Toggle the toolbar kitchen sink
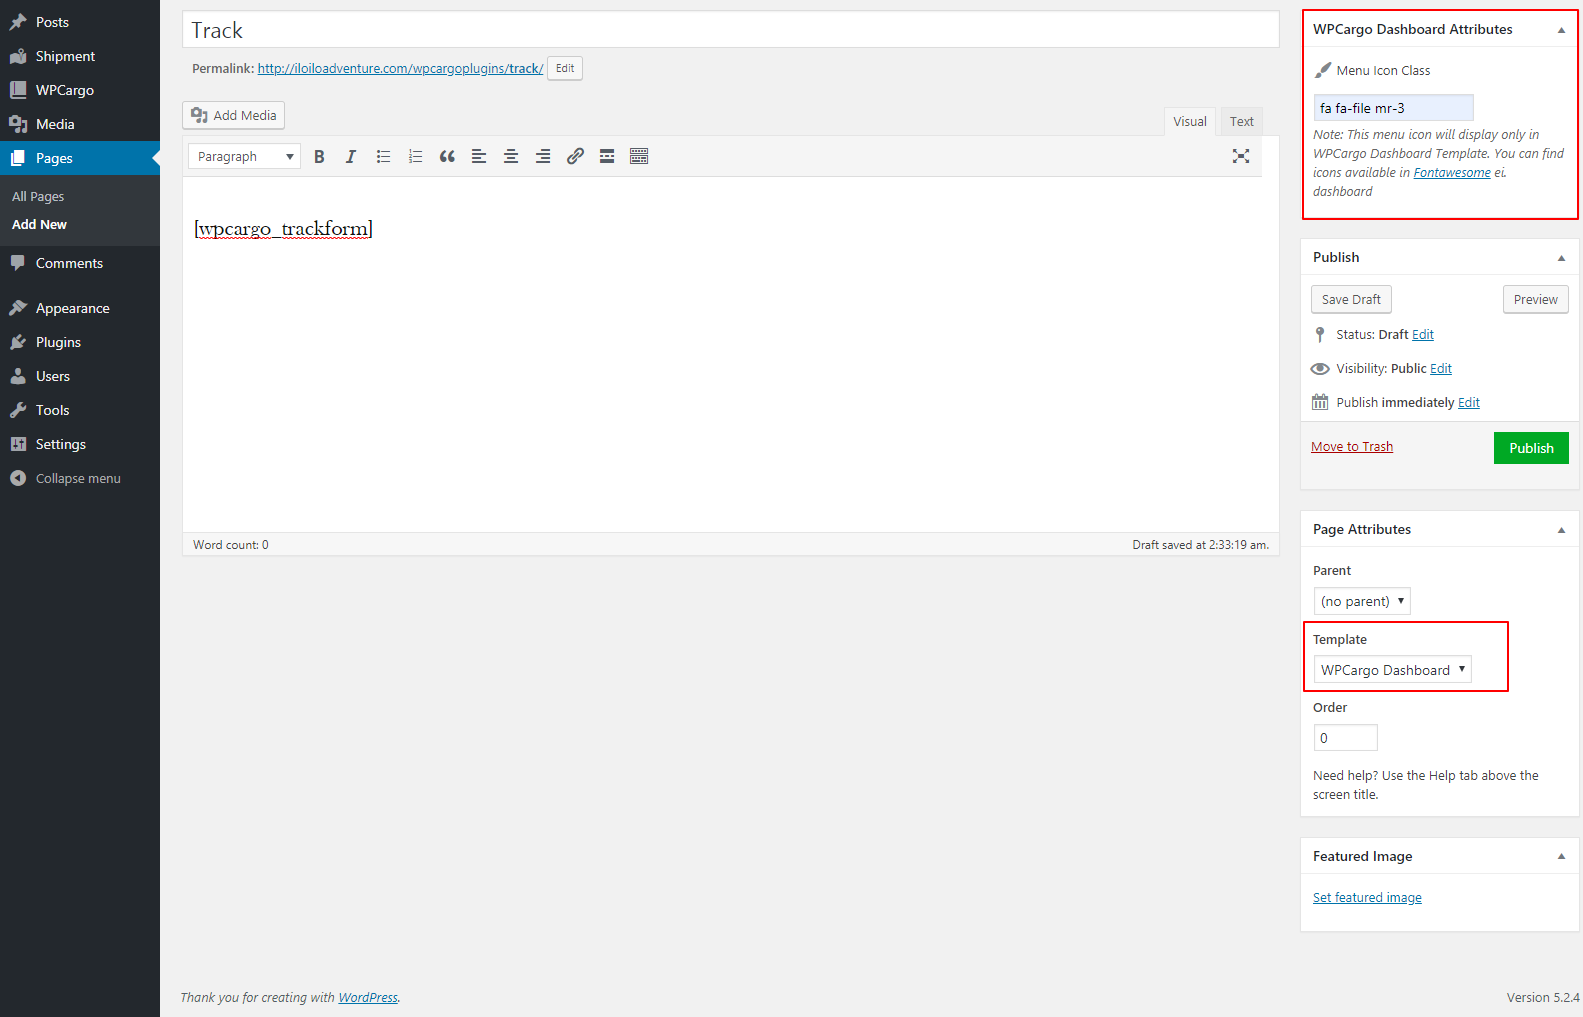 coord(639,156)
